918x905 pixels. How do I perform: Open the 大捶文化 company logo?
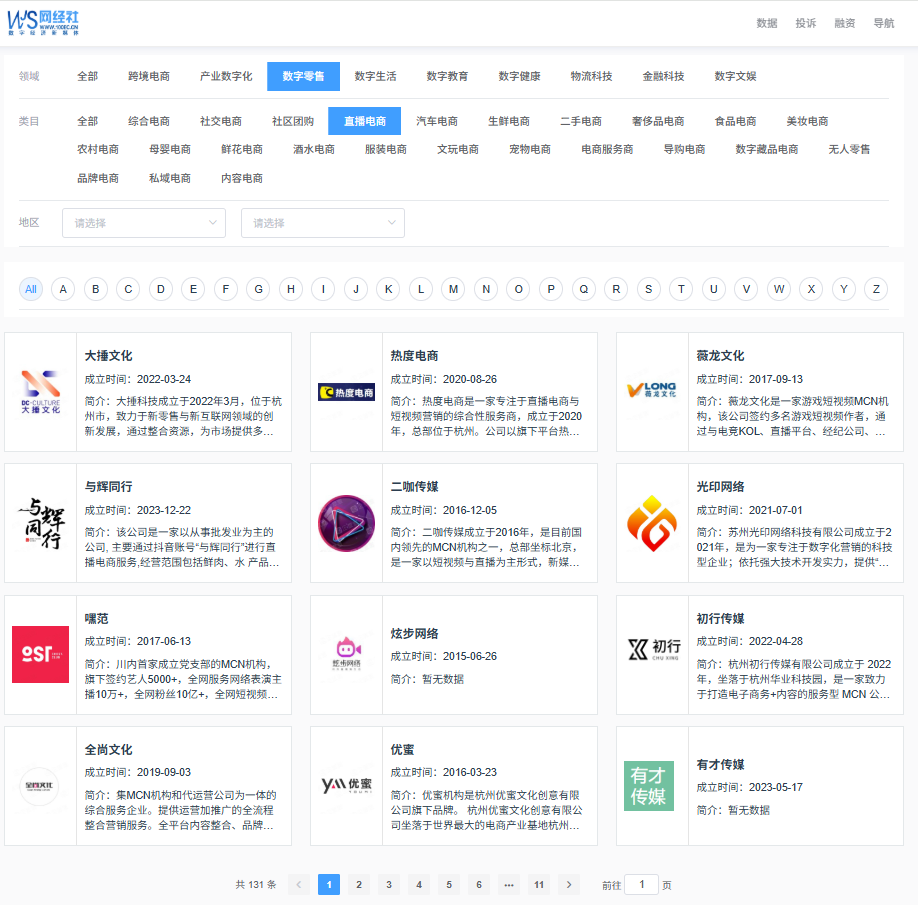(40, 392)
